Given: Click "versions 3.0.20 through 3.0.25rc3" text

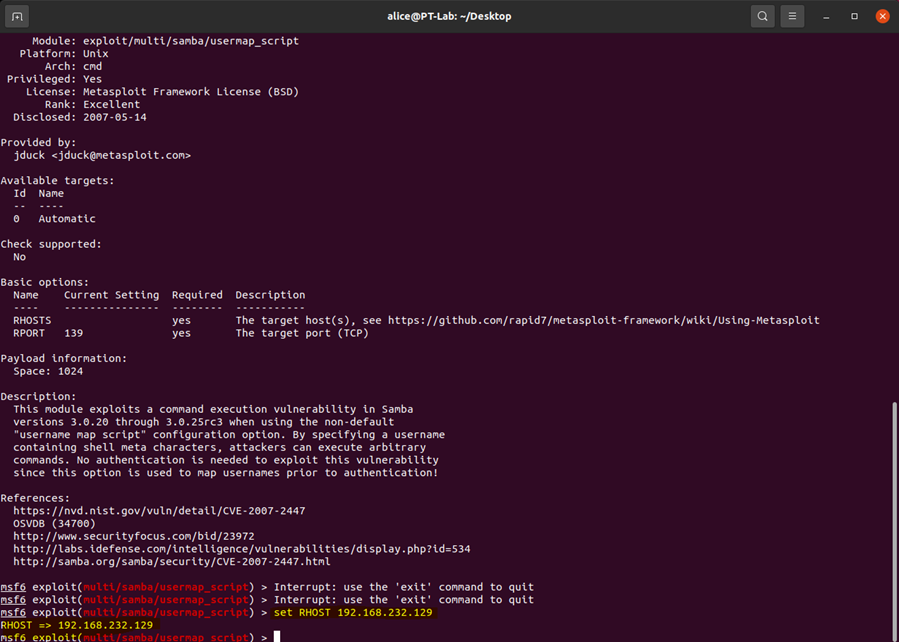Looking at the screenshot, I should [x=118, y=422].
